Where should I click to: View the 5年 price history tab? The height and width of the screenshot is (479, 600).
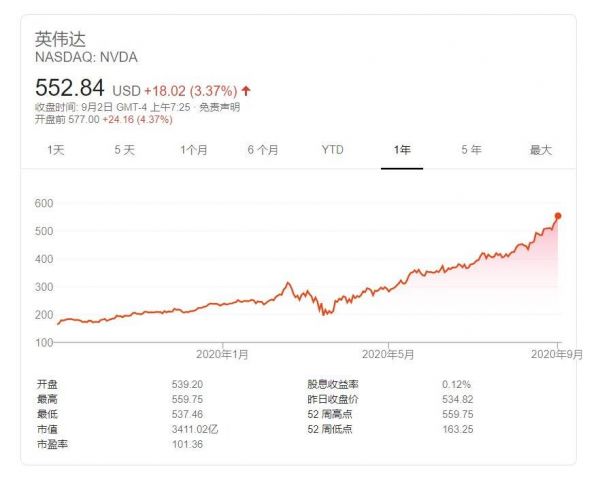pyautogui.click(x=471, y=150)
